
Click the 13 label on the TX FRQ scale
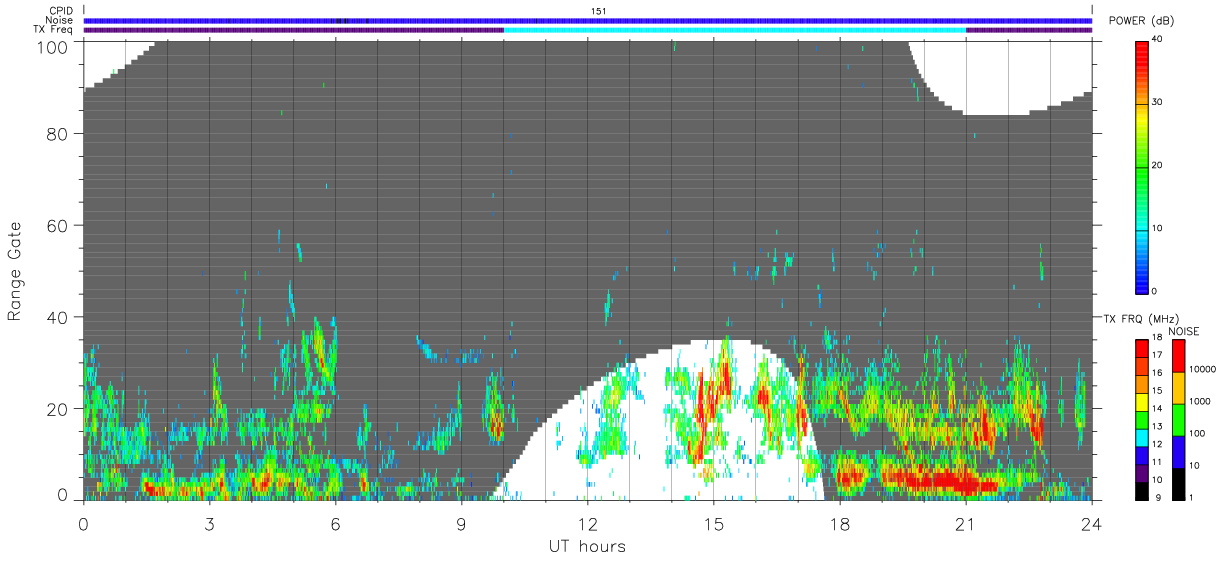pos(1157,426)
